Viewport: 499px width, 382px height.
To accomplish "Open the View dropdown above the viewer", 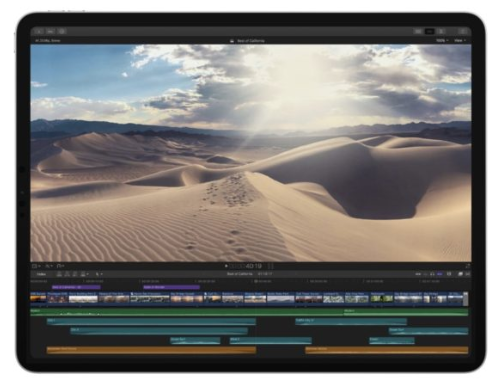I will pos(460,41).
